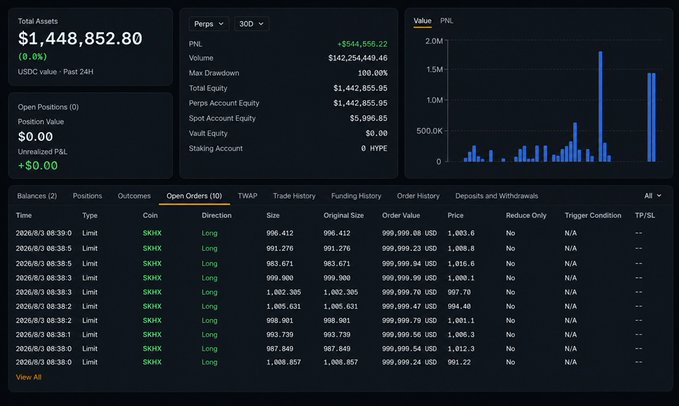Select the price cell 1,016.6
Screen dimensions: 679x406
pyautogui.click(x=461, y=263)
